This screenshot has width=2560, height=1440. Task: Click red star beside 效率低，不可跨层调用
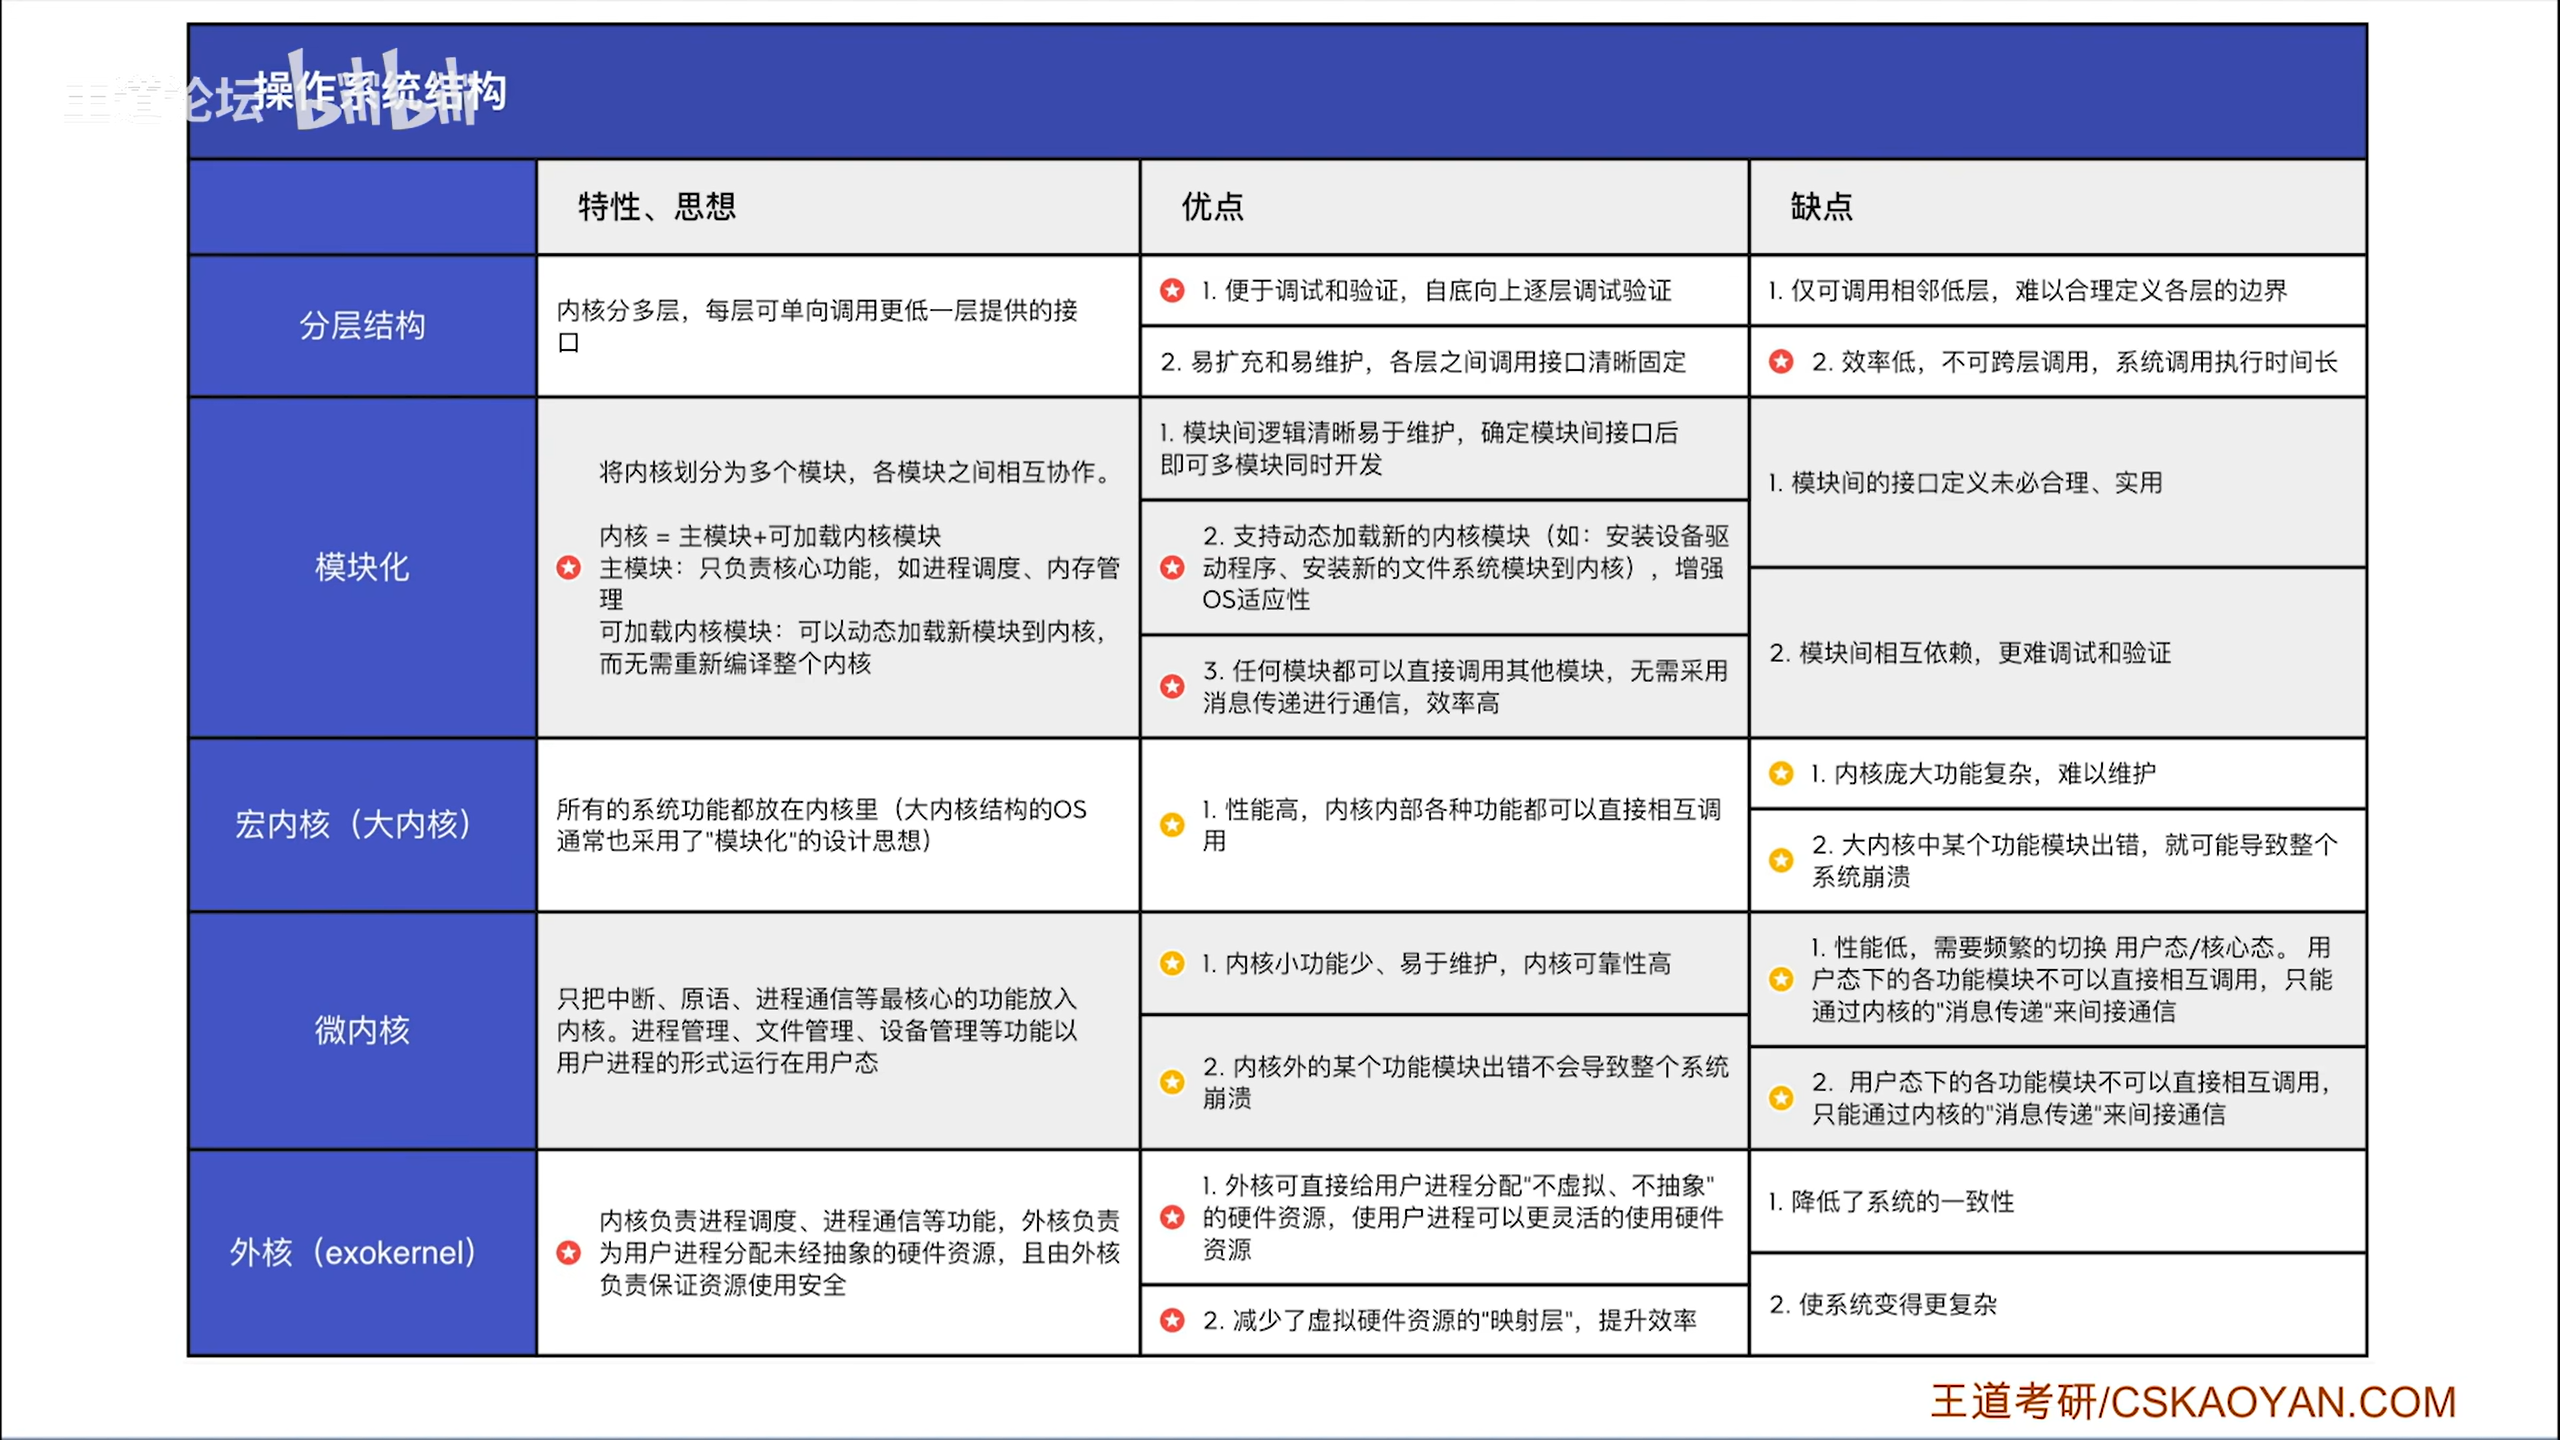coord(1781,361)
